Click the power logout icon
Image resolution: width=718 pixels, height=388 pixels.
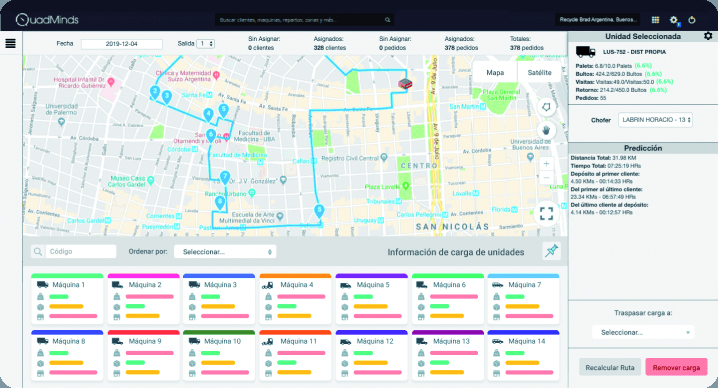pos(692,20)
